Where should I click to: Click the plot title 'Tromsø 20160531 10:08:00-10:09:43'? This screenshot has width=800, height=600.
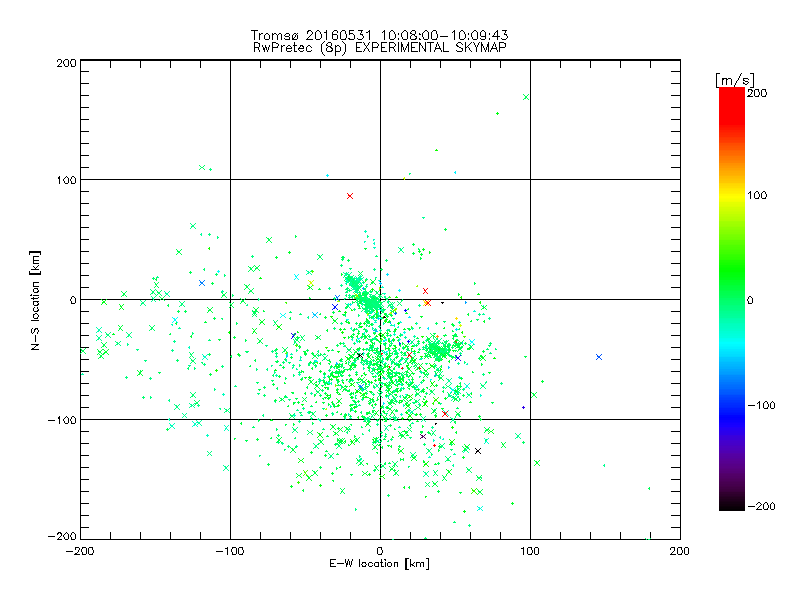coord(379,35)
